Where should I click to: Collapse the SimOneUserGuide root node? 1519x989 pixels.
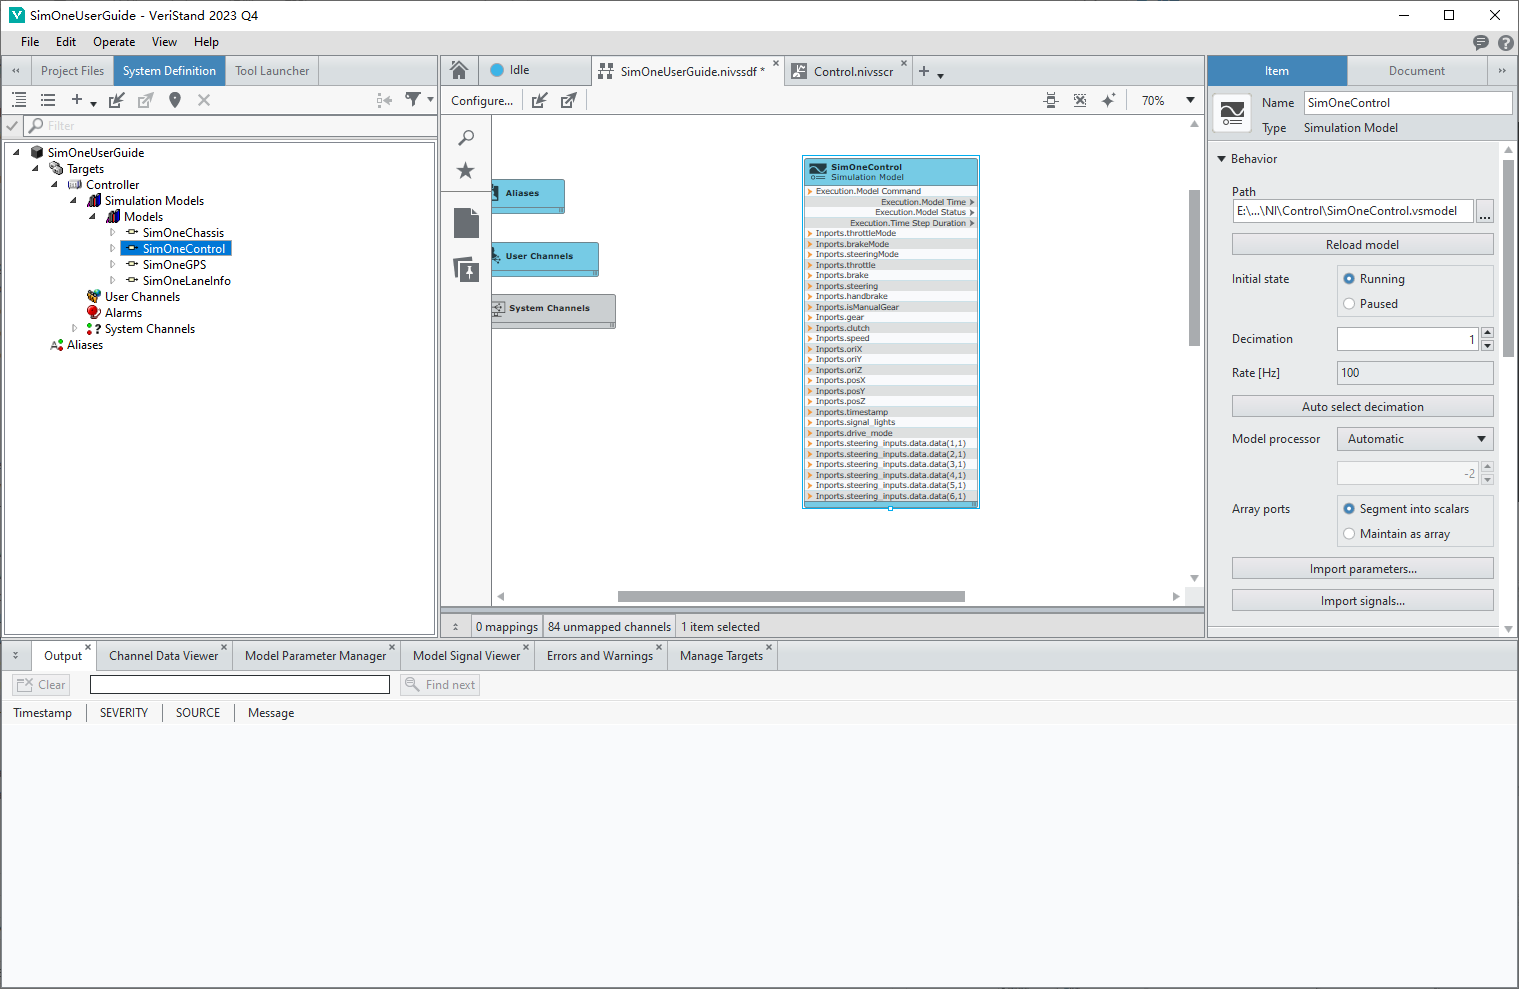pos(16,153)
